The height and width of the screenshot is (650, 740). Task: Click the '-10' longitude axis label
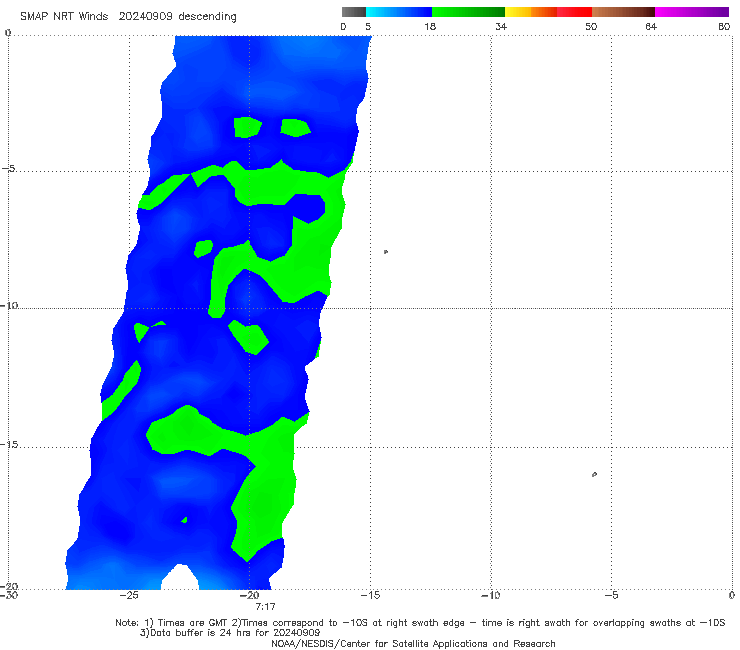491,595
